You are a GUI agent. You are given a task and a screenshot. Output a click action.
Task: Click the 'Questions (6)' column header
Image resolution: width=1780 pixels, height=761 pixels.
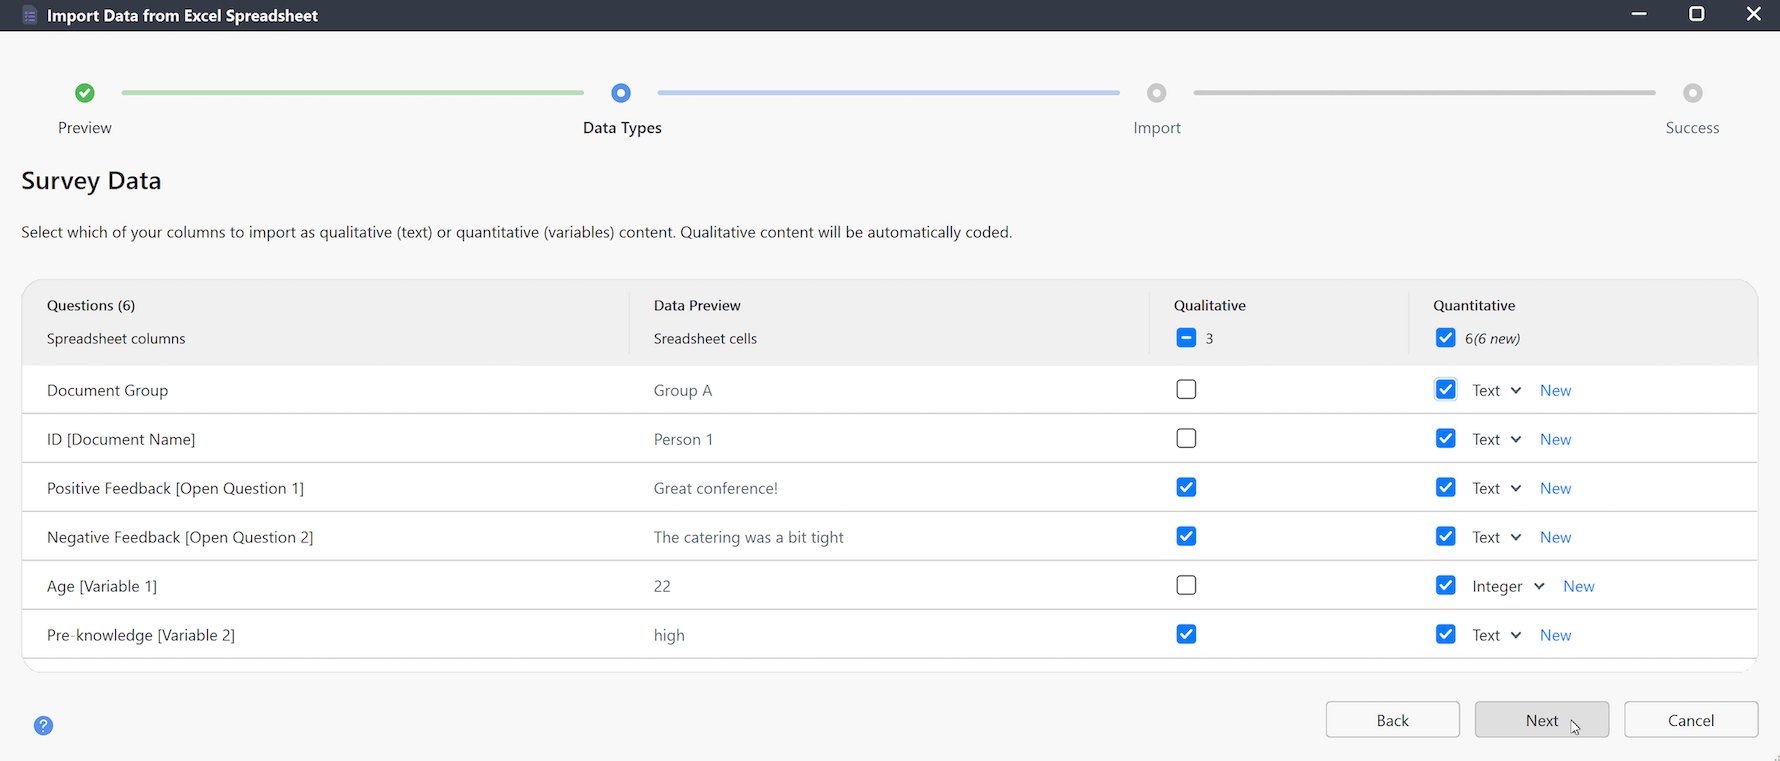[91, 306]
